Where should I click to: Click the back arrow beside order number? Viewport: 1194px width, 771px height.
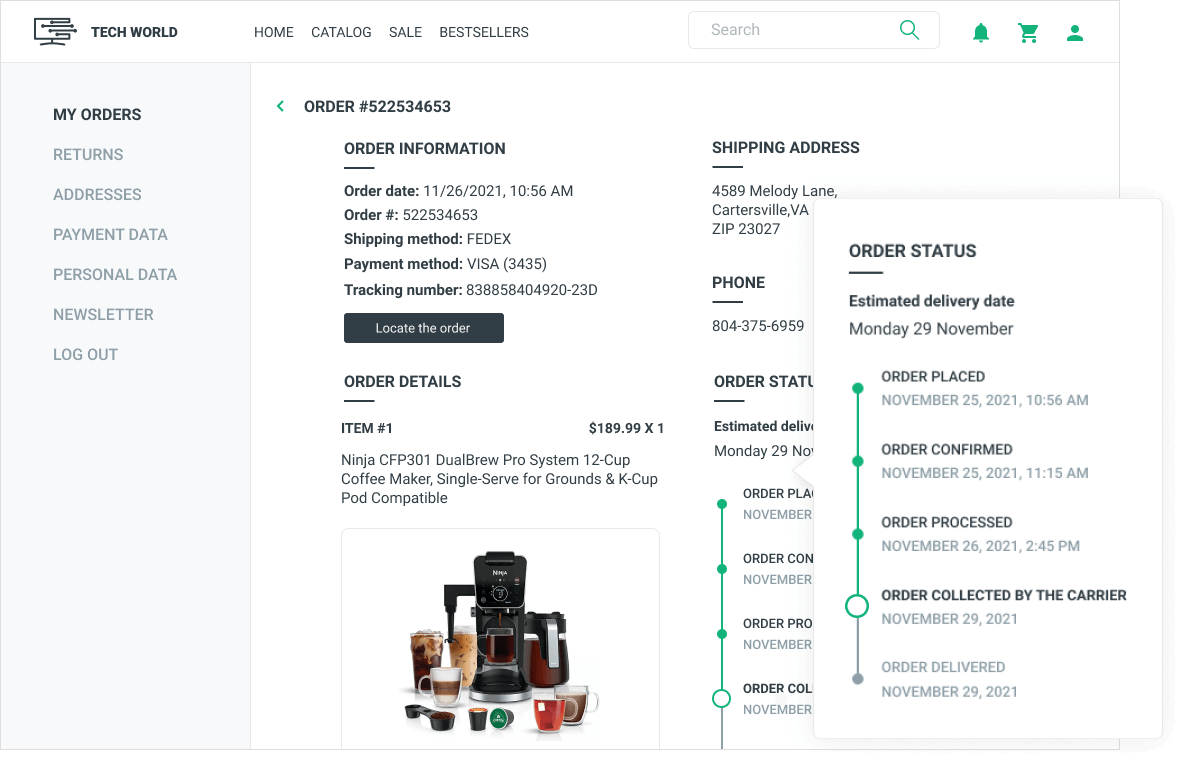[281, 106]
